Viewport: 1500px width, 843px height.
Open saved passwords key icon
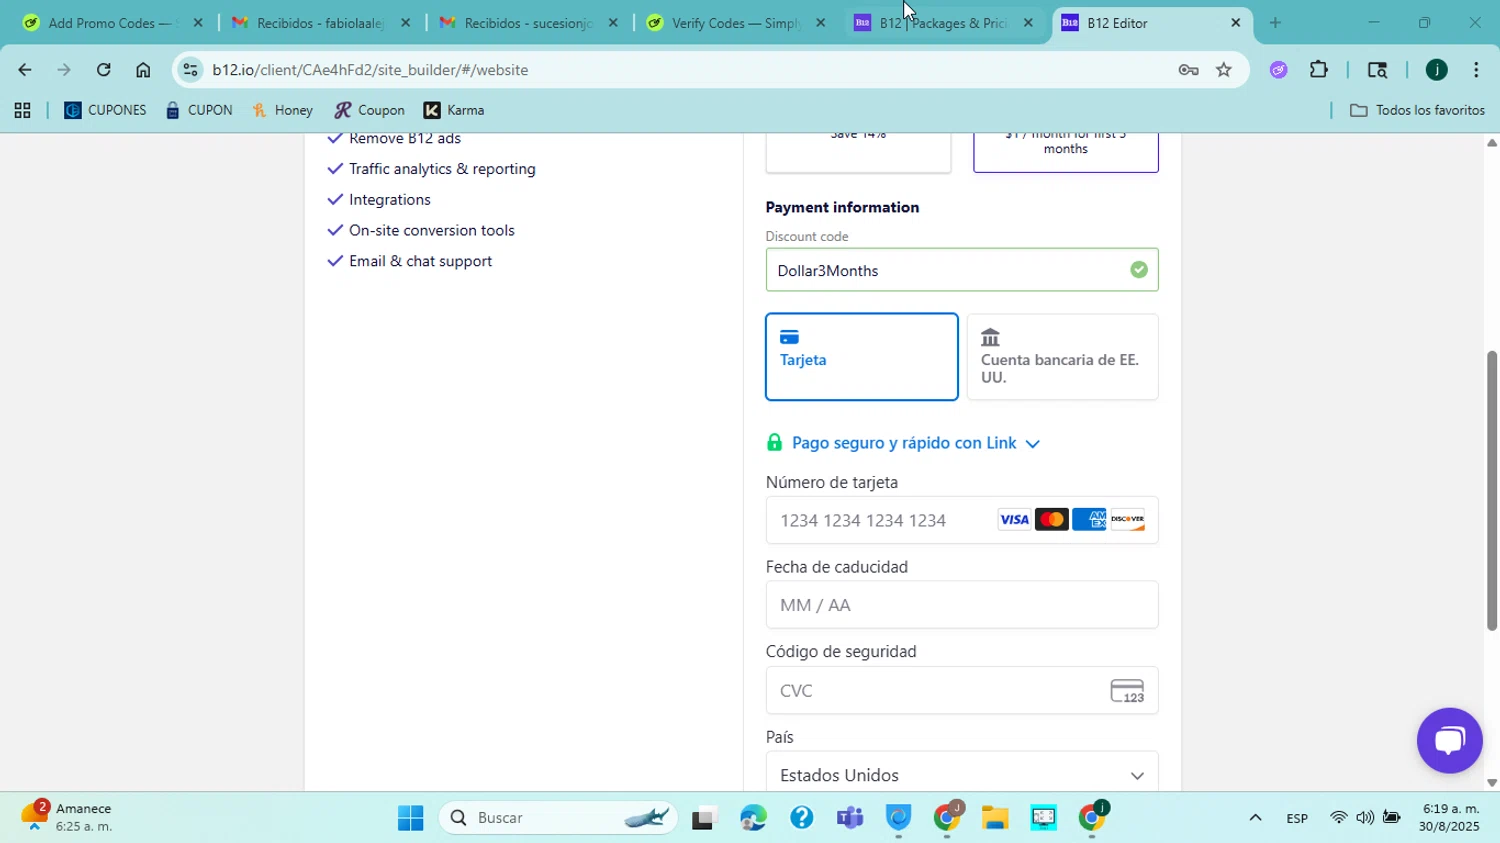(x=1188, y=69)
